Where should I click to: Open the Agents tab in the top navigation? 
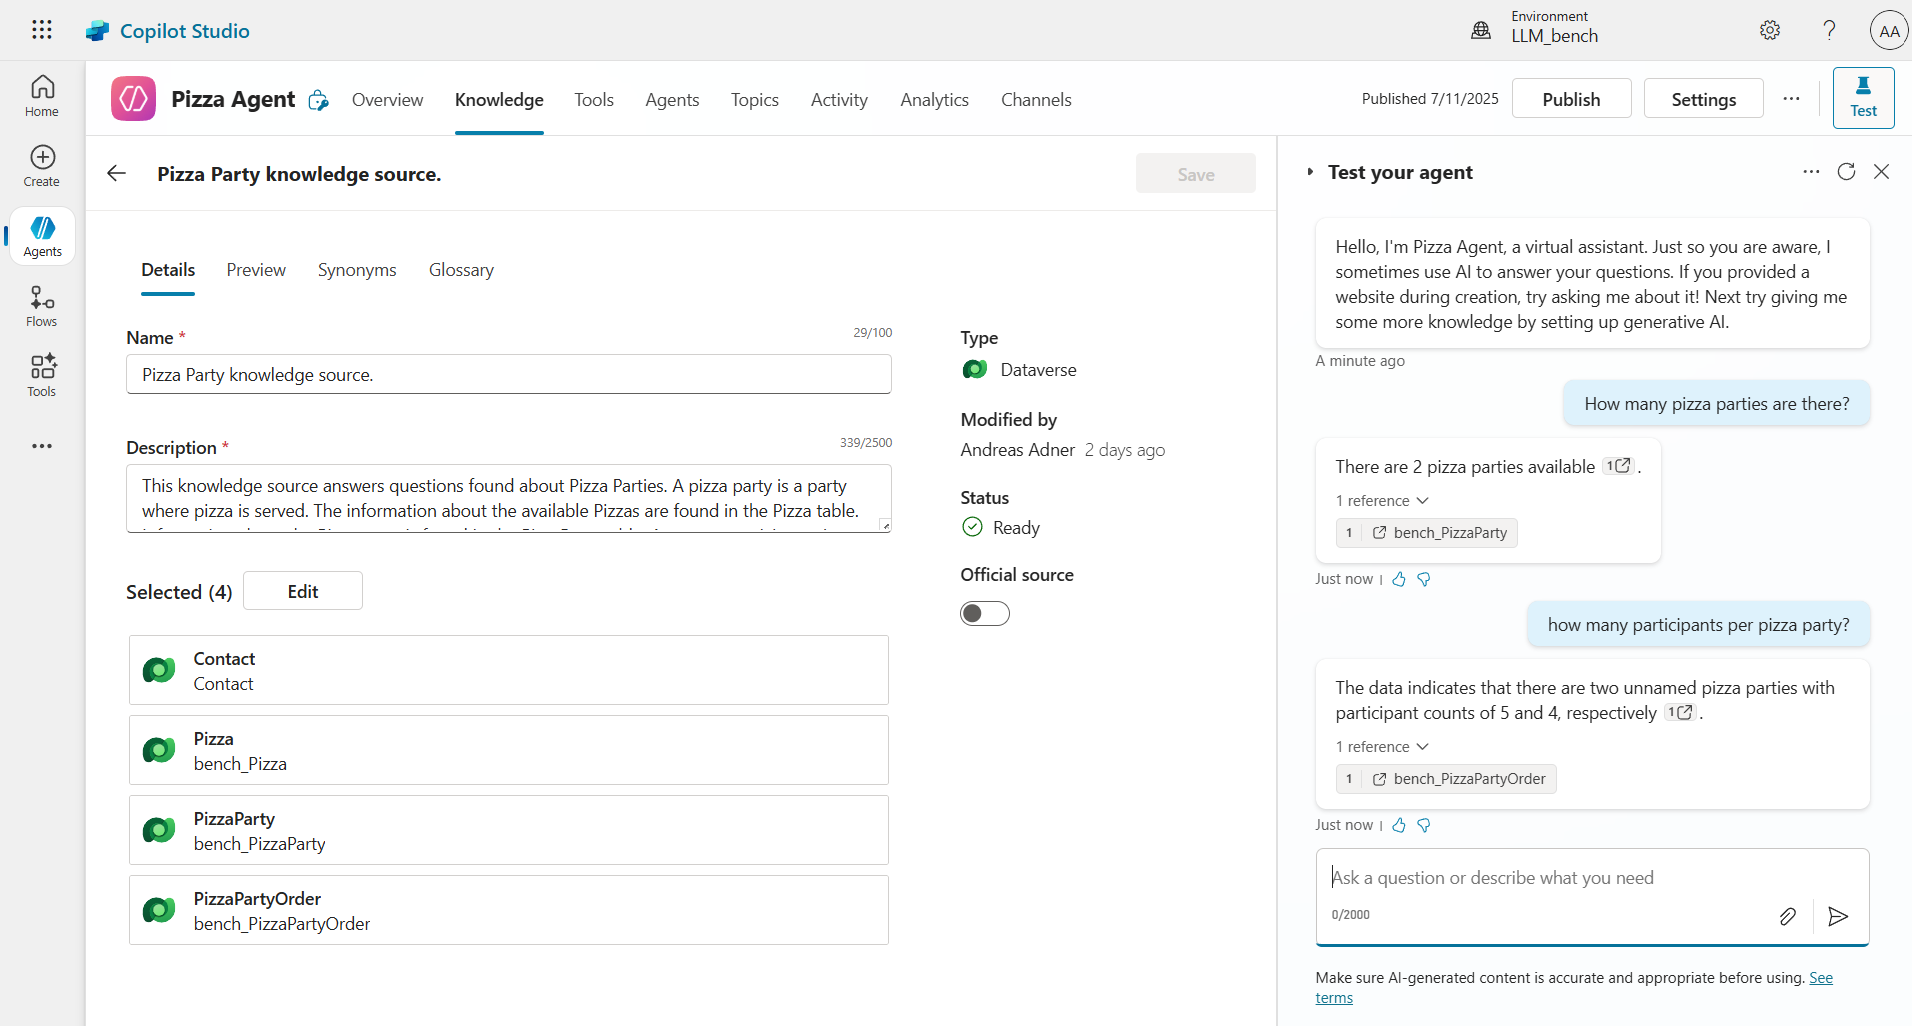click(672, 99)
